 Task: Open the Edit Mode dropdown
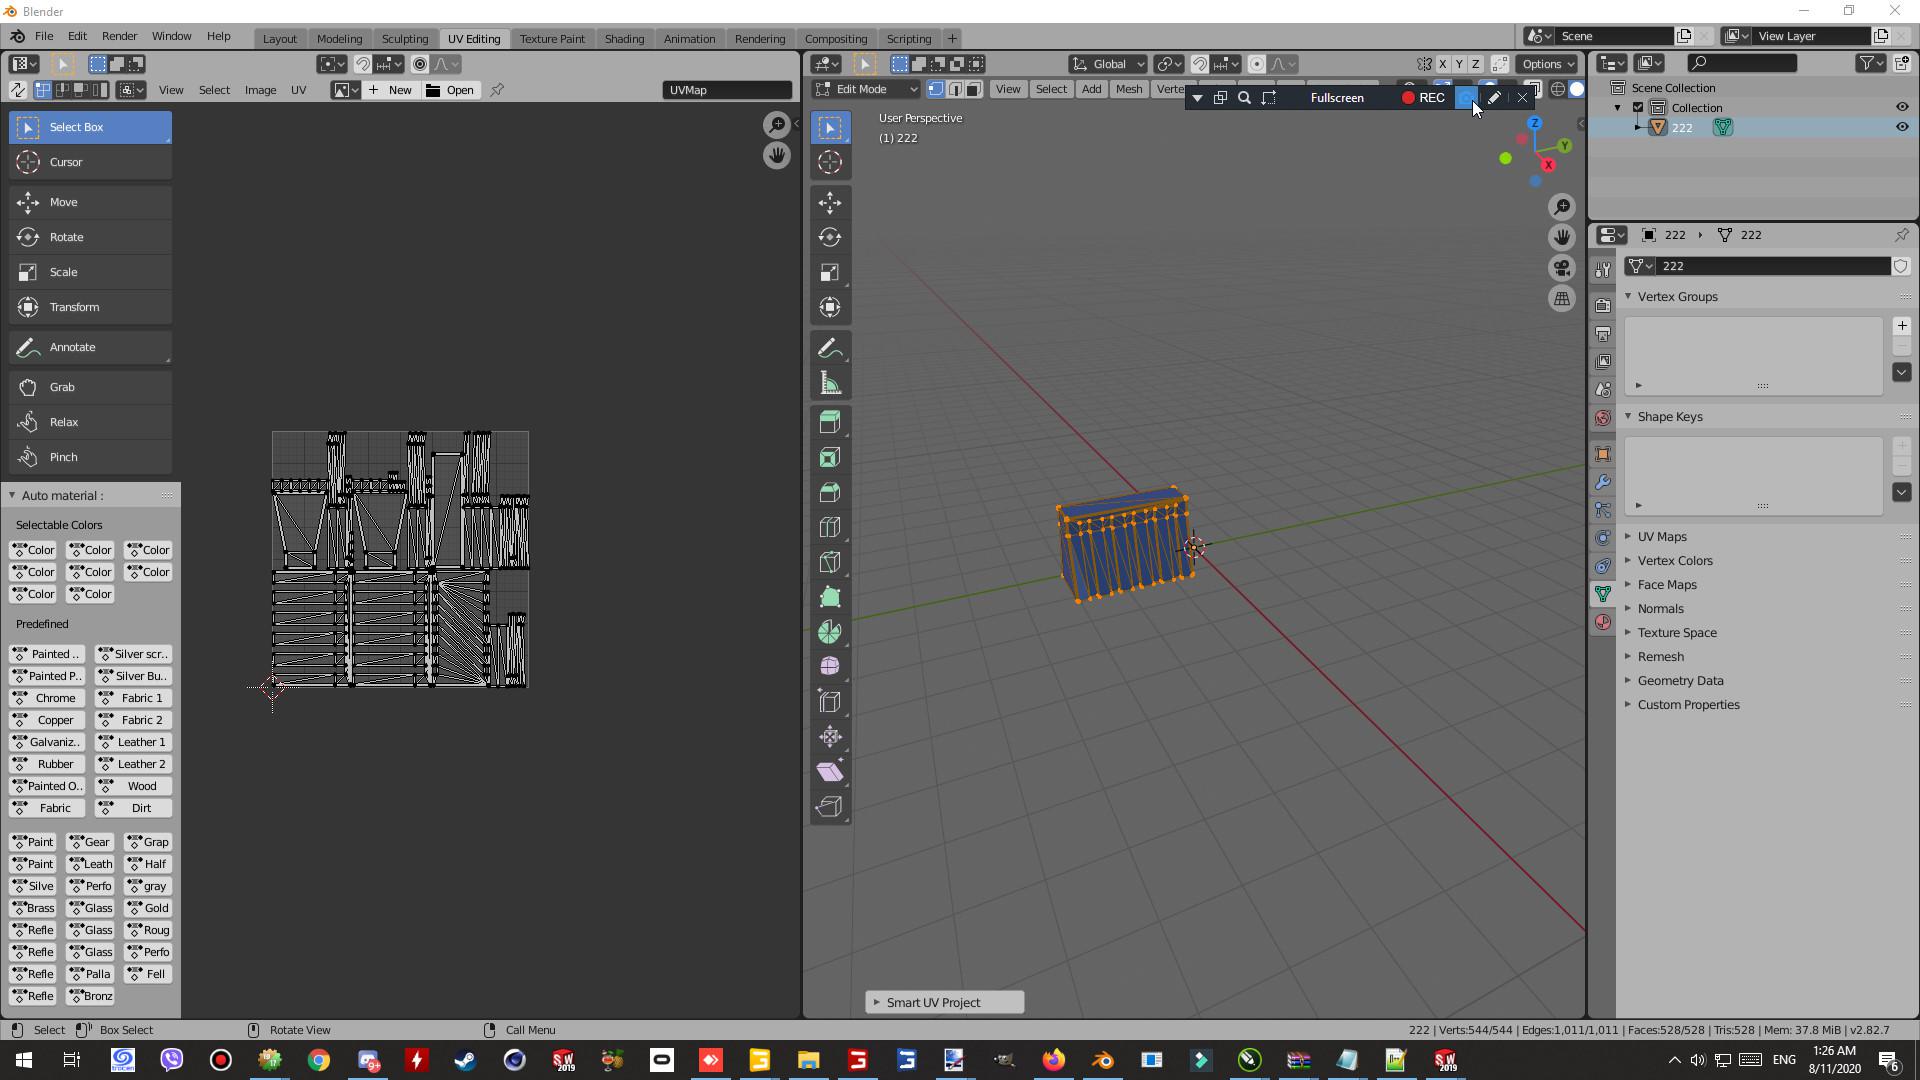[x=866, y=89]
